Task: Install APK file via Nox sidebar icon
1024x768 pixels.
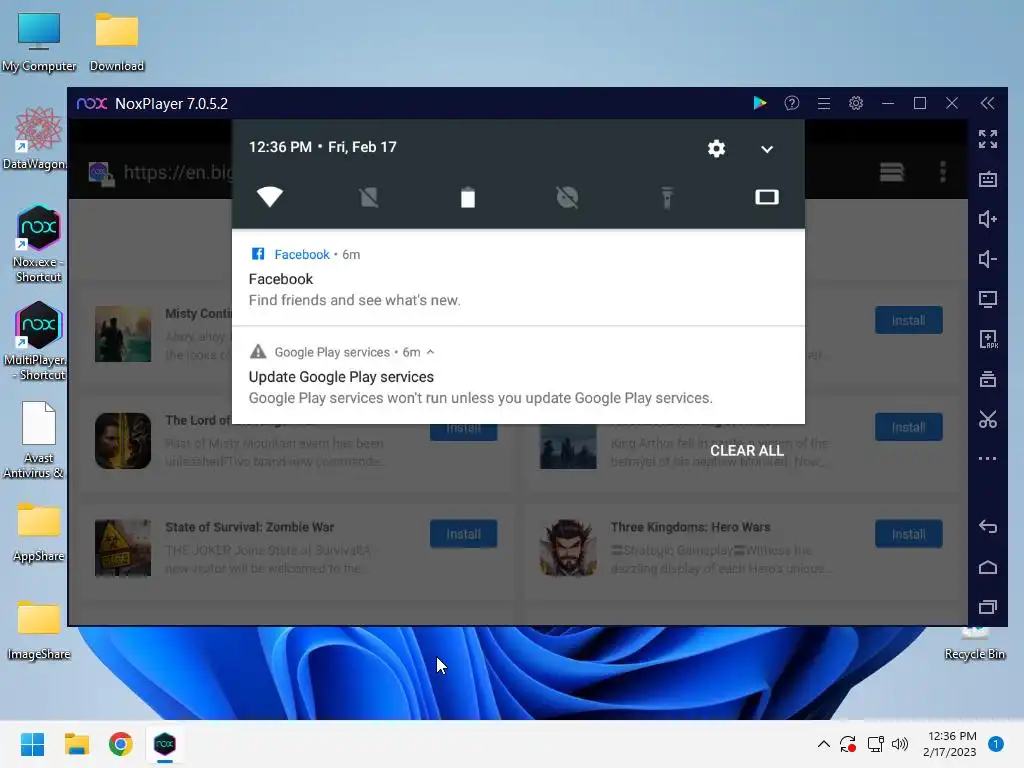Action: click(987, 339)
